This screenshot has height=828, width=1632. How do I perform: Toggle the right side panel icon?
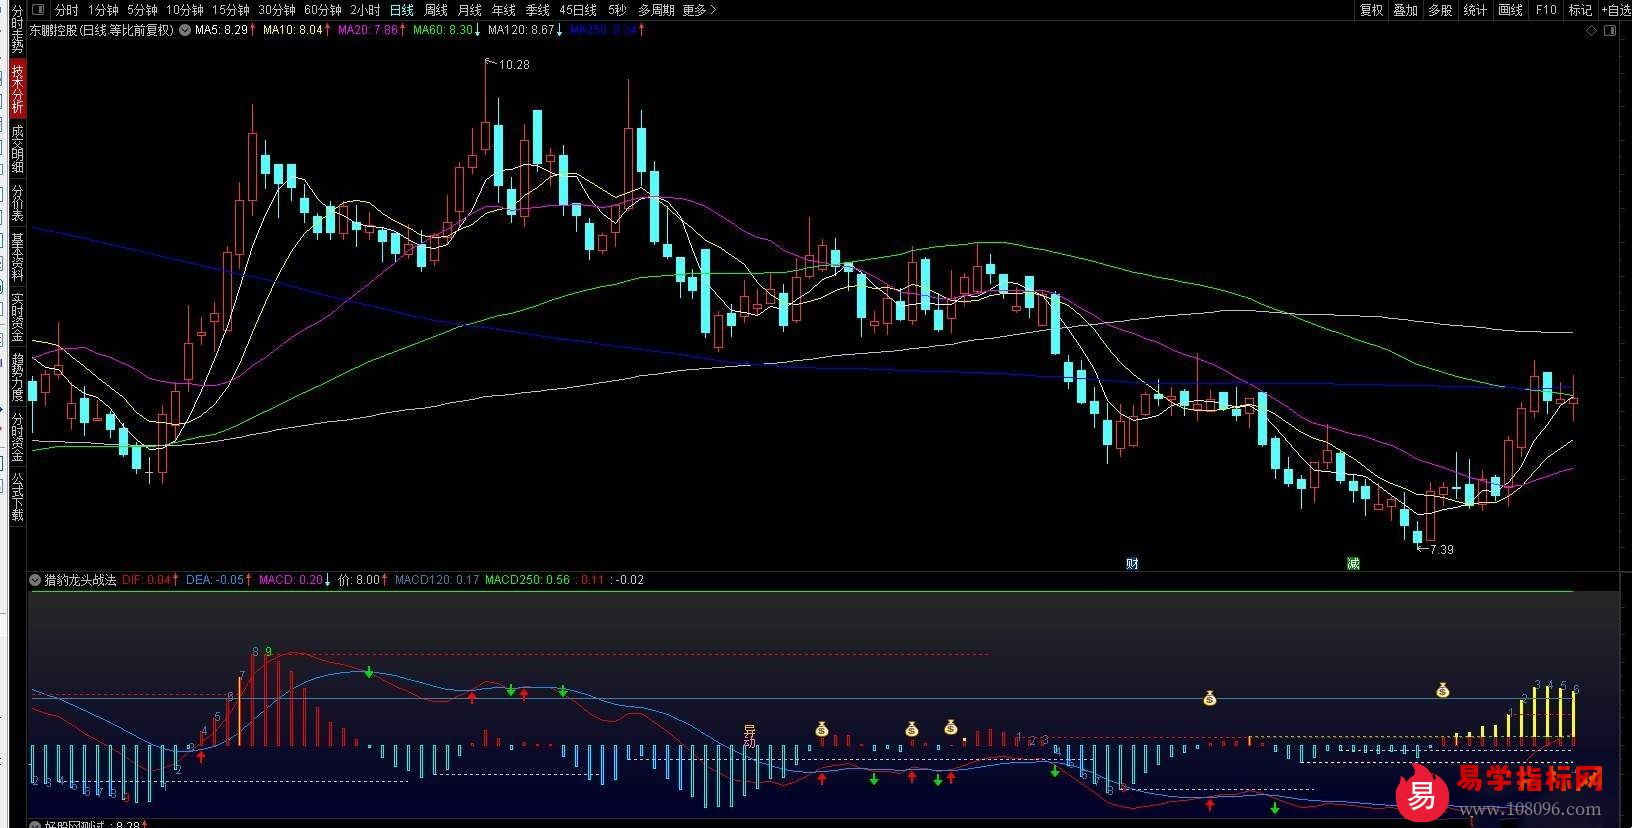[x=1608, y=30]
